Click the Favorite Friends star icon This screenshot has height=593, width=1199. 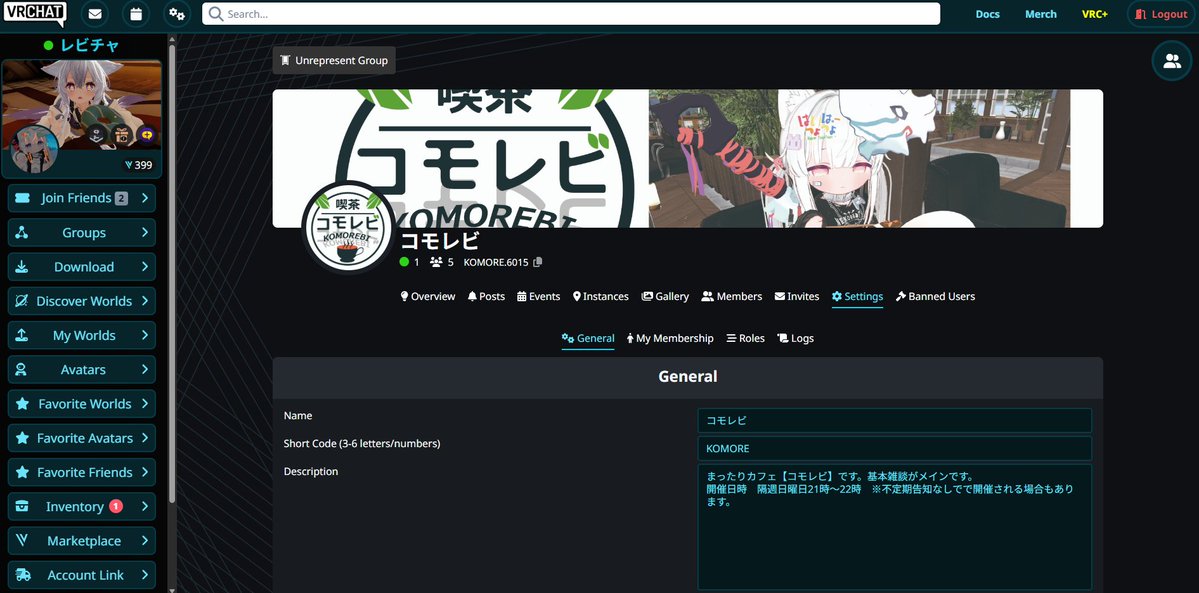[x=21, y=472]
